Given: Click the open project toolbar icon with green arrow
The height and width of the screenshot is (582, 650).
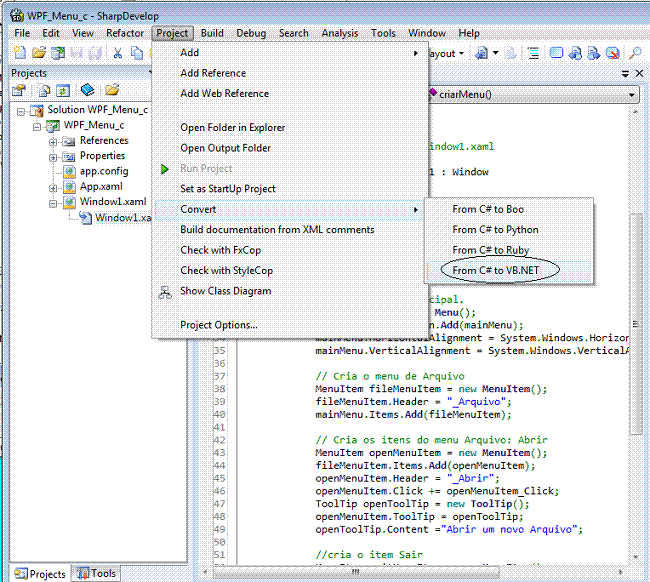Looking at the screenshot, I should (58, 53).
